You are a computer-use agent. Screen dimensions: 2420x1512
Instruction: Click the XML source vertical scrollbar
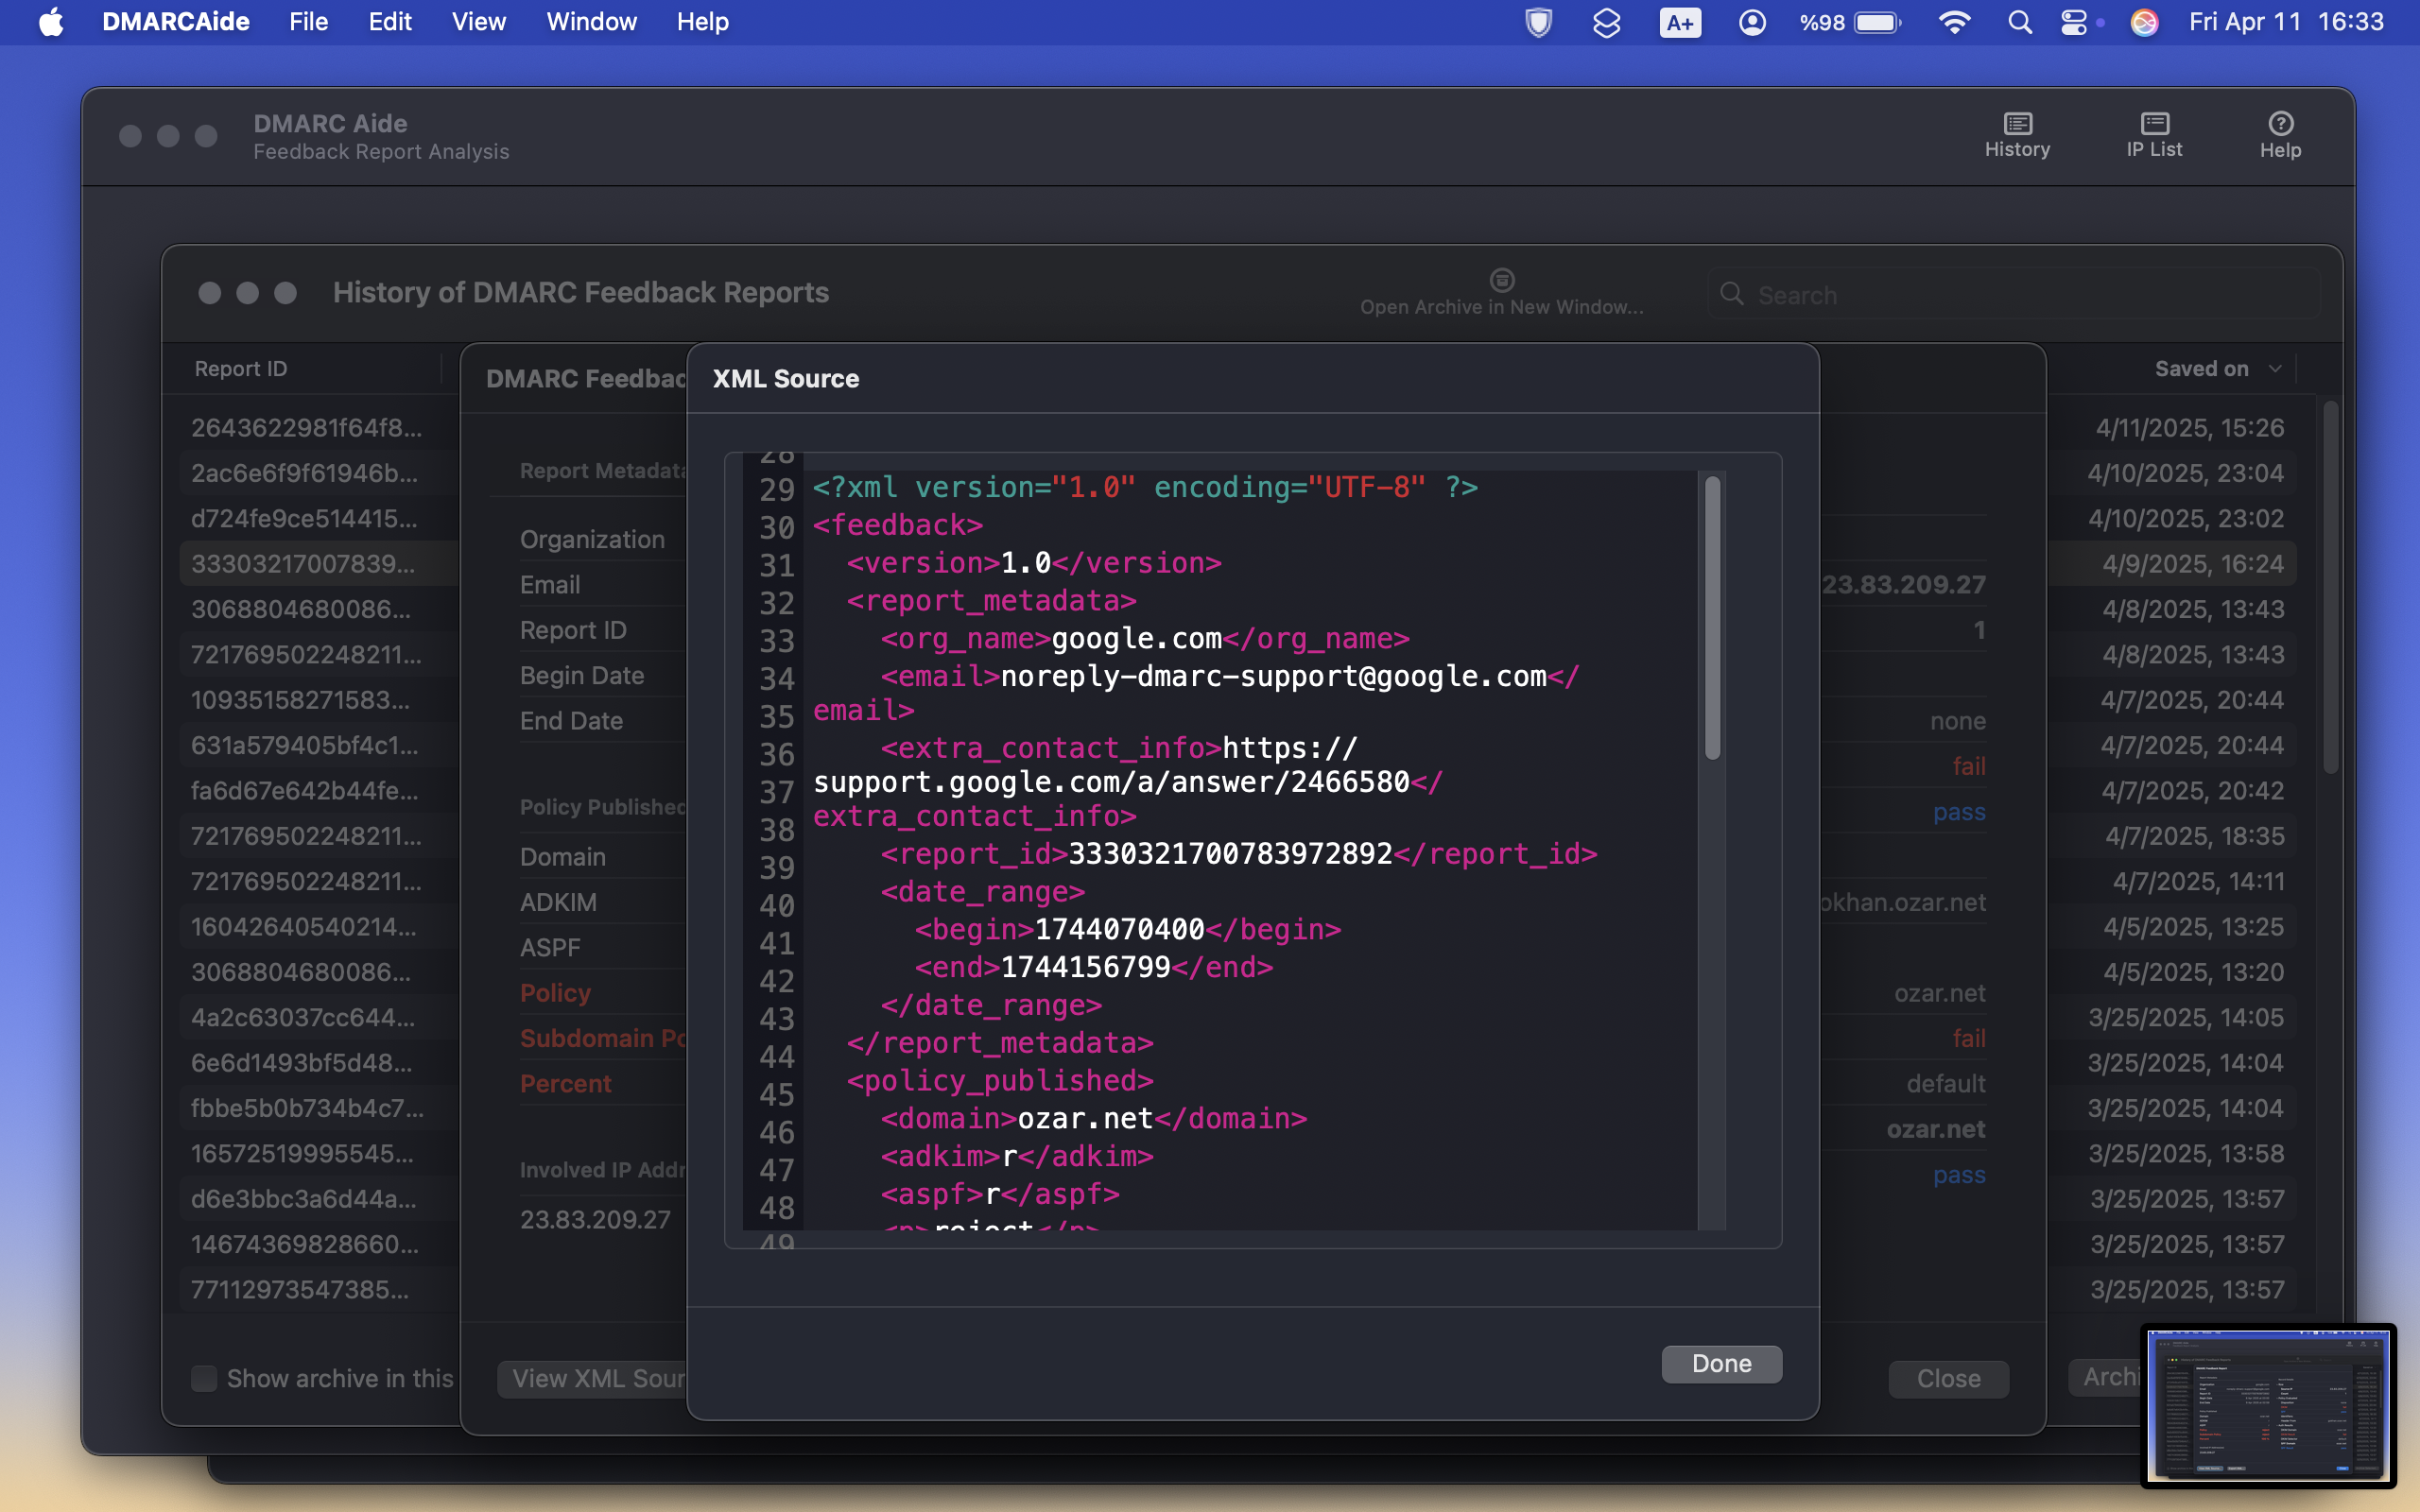pyautogui.click(x=1712, y=617)
